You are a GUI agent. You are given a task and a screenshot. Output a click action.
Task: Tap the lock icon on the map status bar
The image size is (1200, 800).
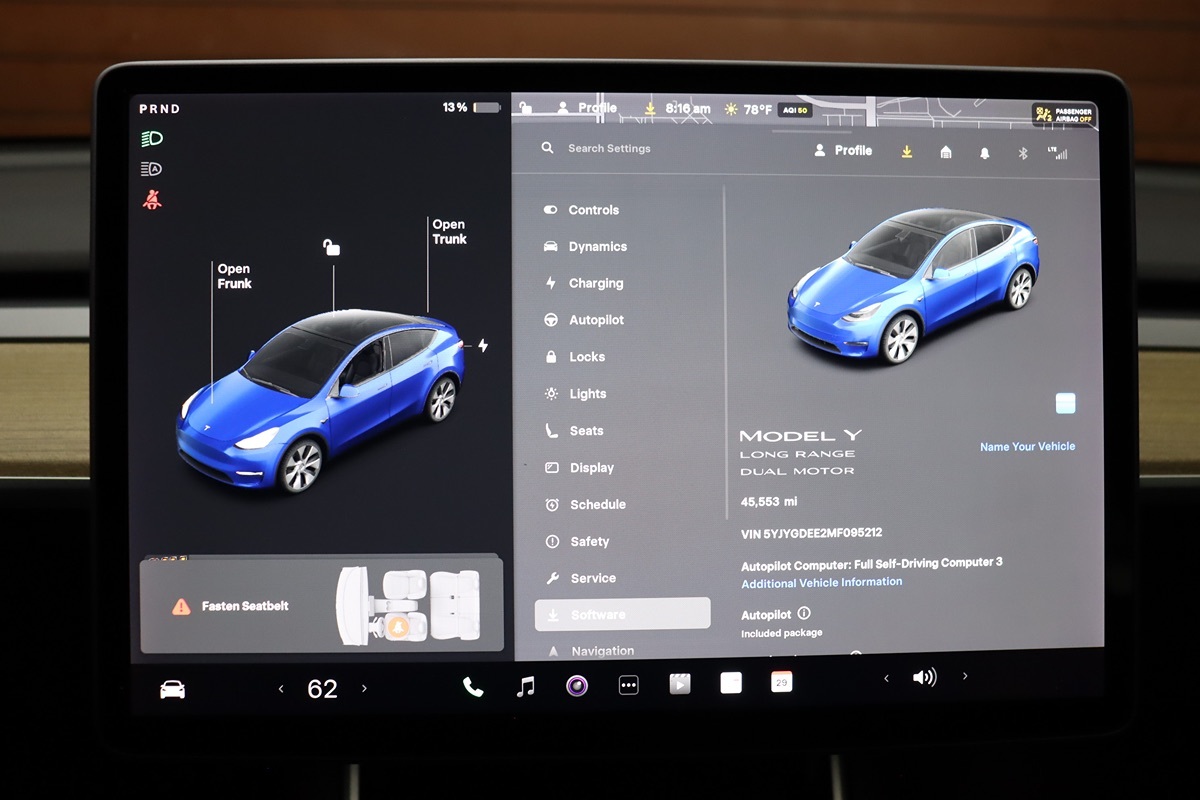[x=526, y=108]
